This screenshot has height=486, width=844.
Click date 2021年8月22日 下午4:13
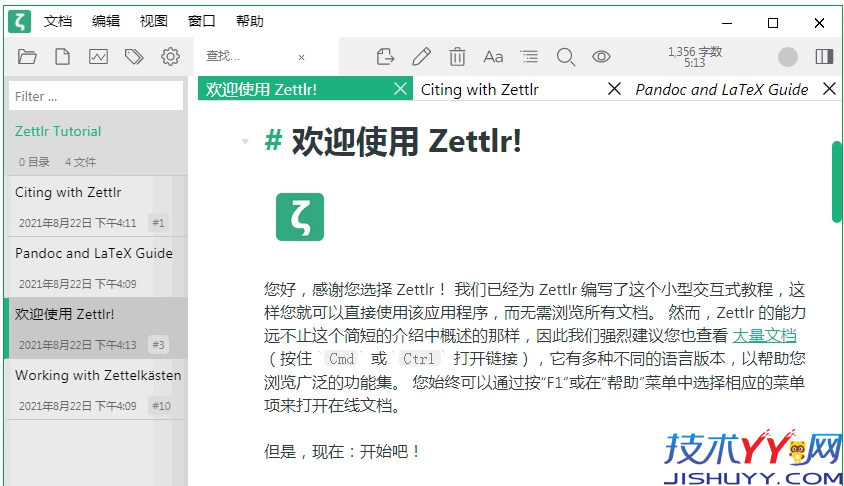pyautogui.click(x=78, y=345)
